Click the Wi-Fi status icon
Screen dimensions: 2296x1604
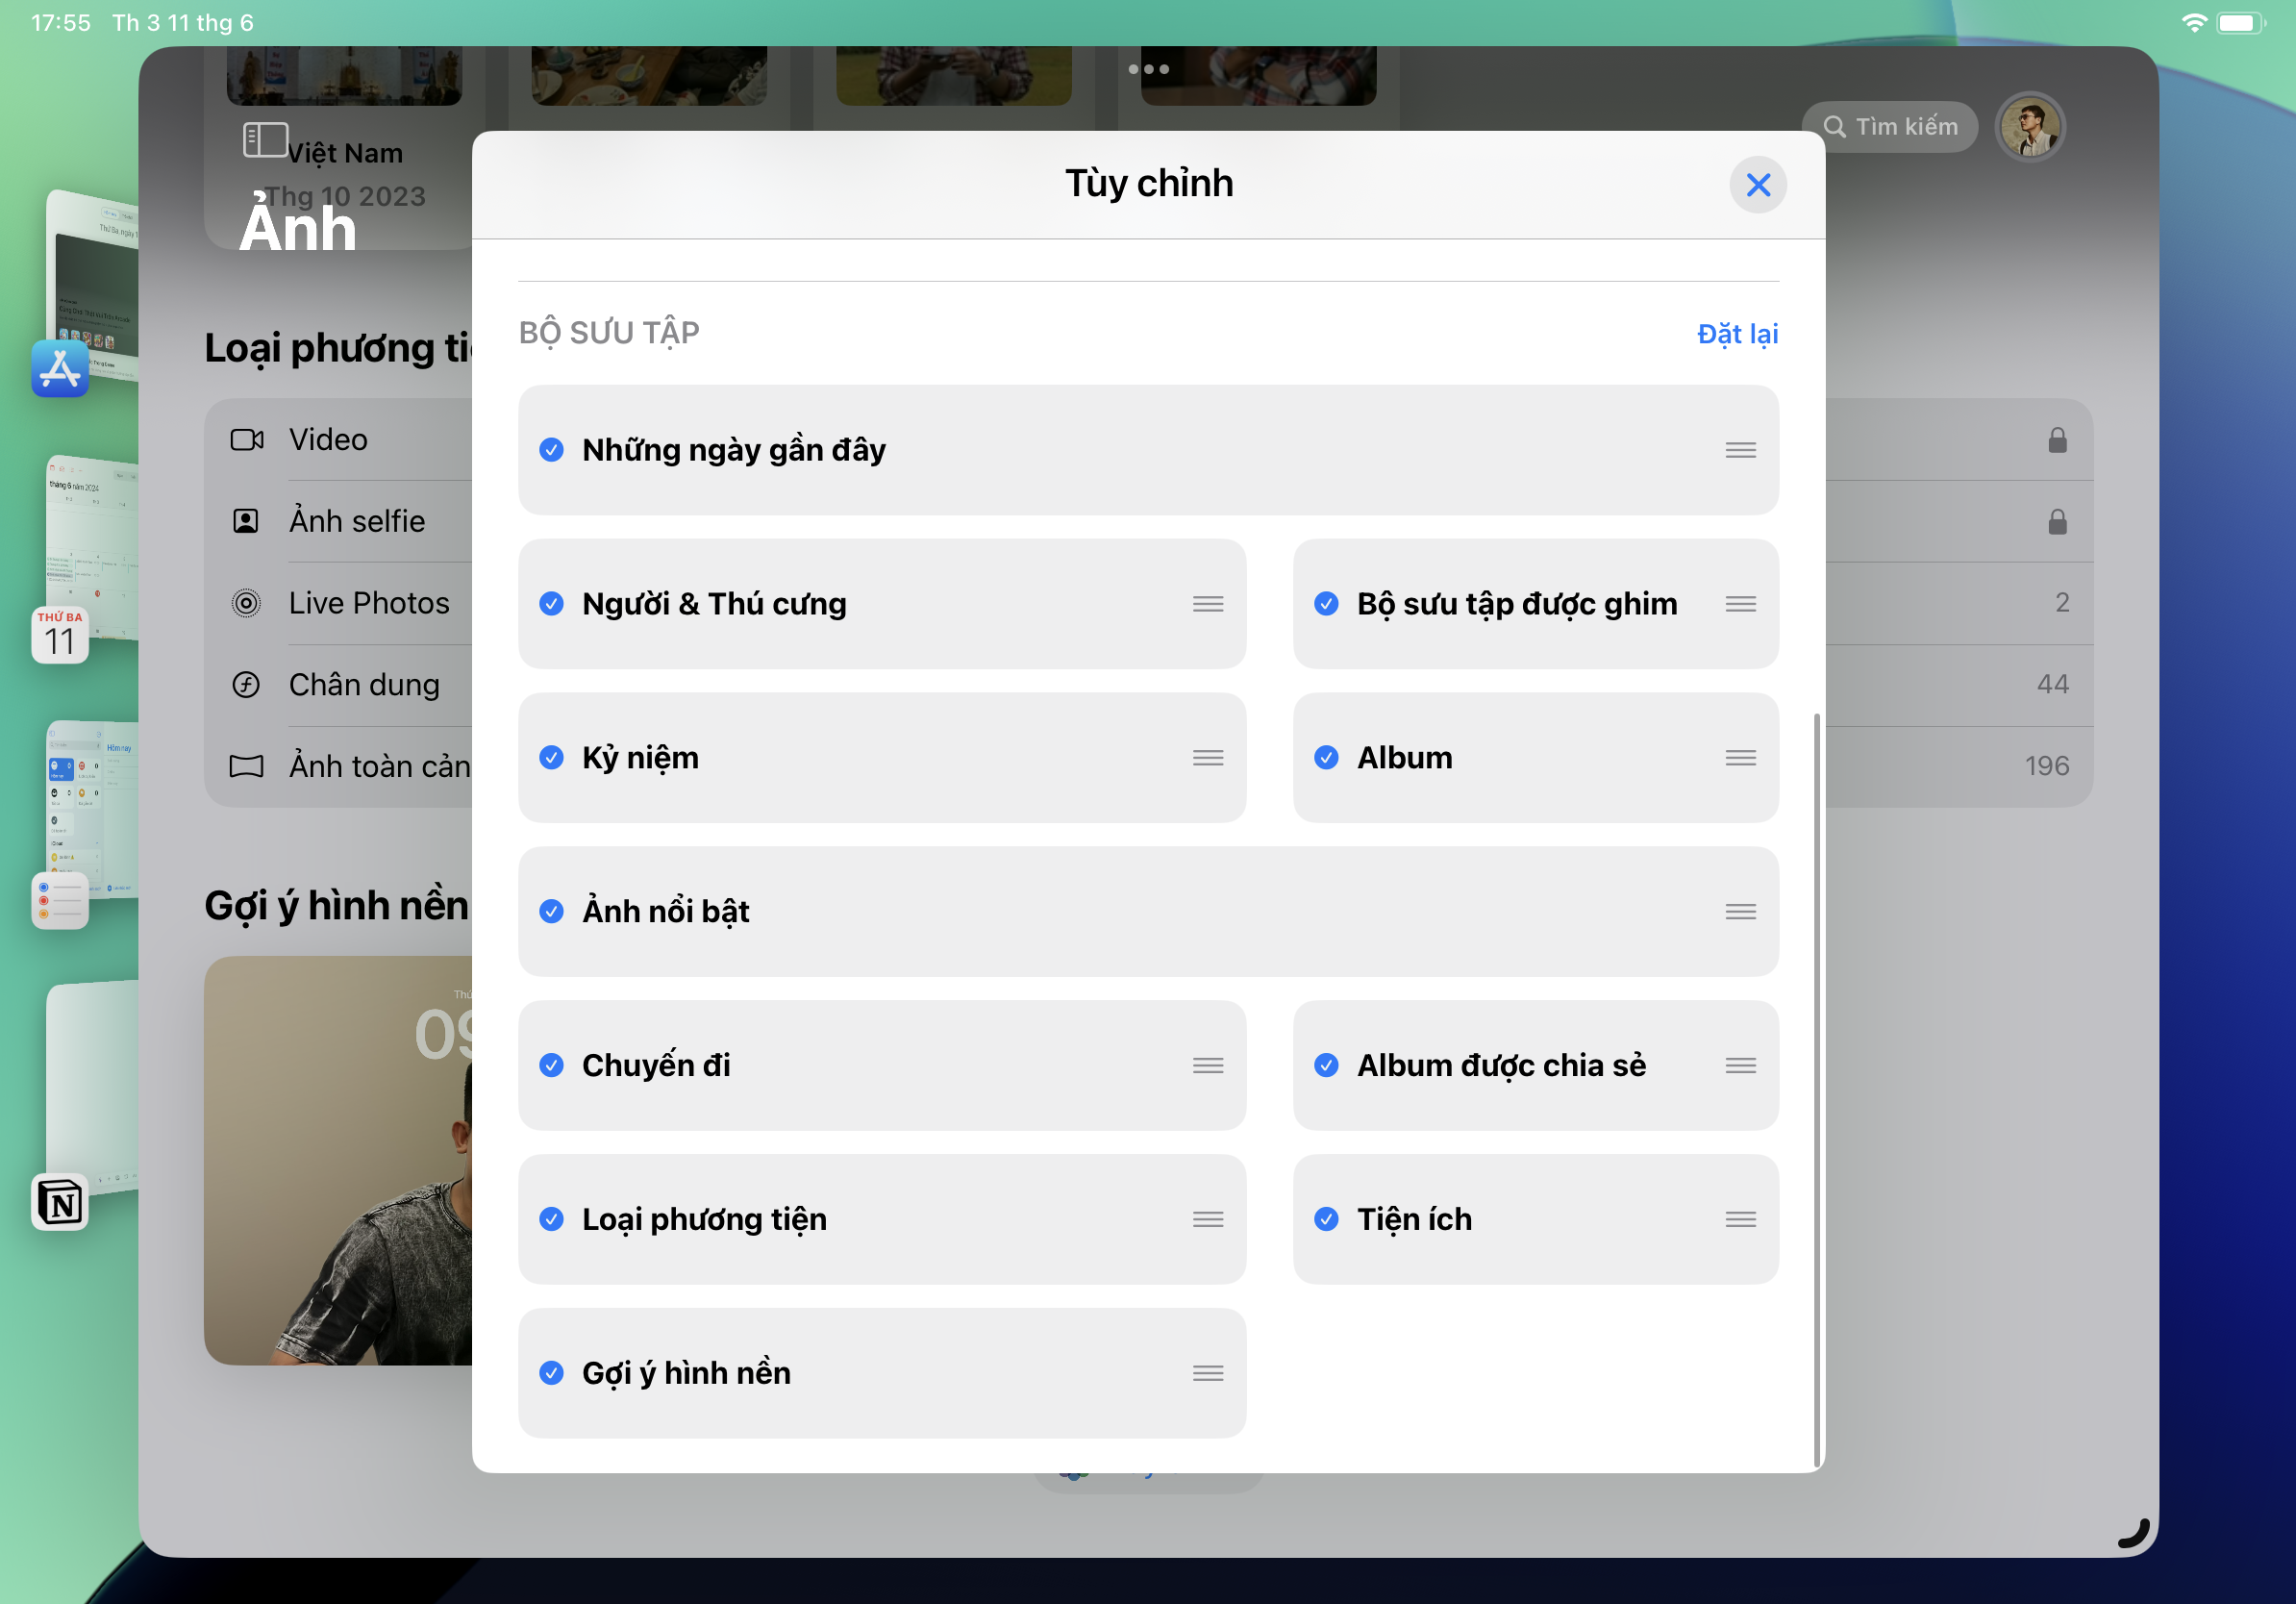pyautogui.click(x=2193, y=23)
